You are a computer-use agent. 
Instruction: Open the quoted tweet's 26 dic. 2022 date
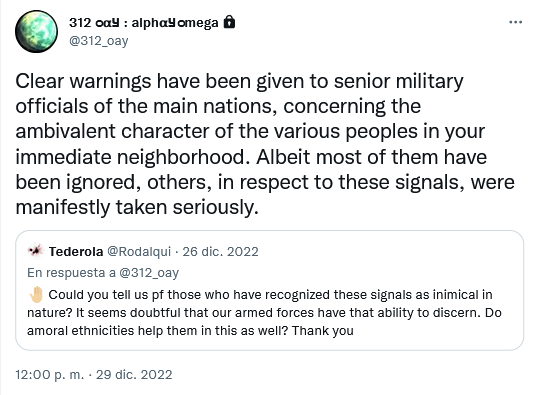[x=220, y=251]
